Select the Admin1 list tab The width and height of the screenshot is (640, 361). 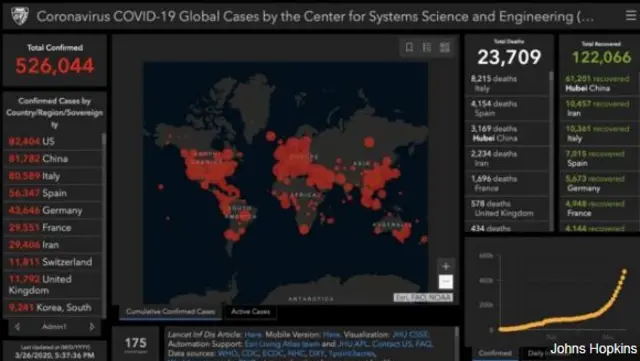54,327
